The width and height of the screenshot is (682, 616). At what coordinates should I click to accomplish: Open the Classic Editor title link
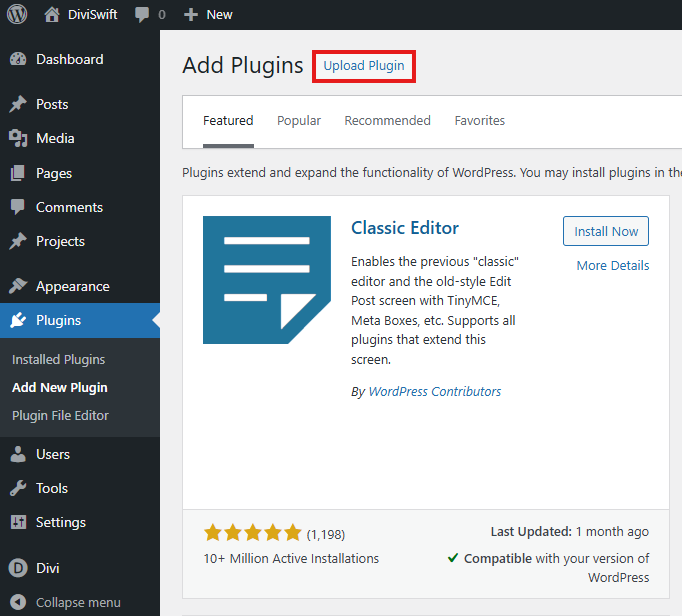405,228
